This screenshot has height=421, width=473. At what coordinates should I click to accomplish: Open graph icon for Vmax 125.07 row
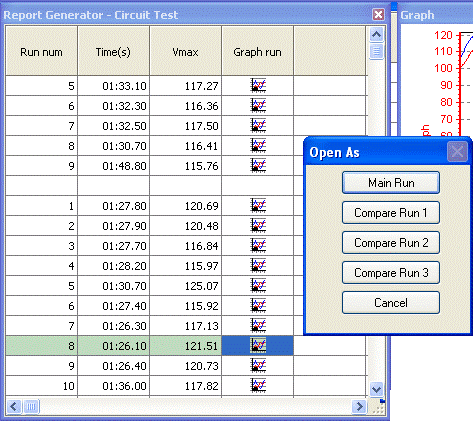258,285
